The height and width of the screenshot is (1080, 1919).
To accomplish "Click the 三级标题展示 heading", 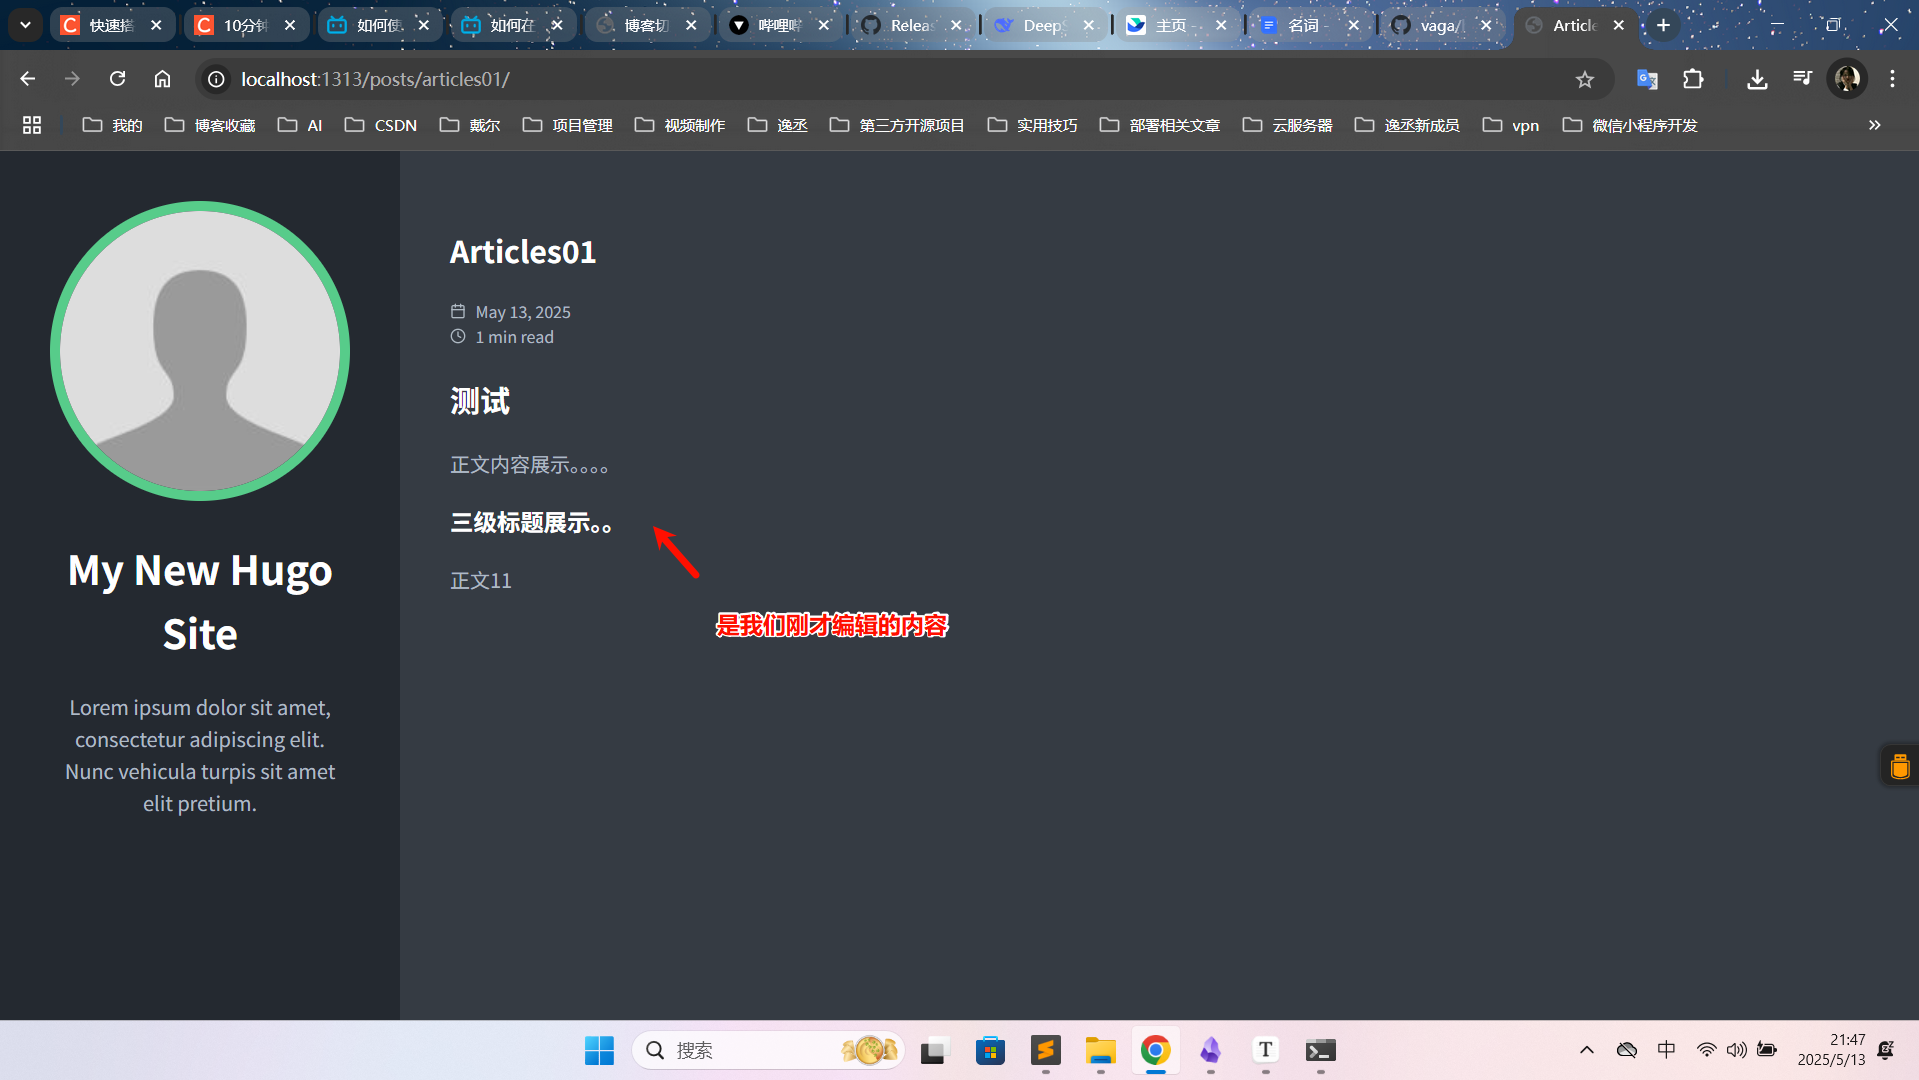I will click(531, 523).
